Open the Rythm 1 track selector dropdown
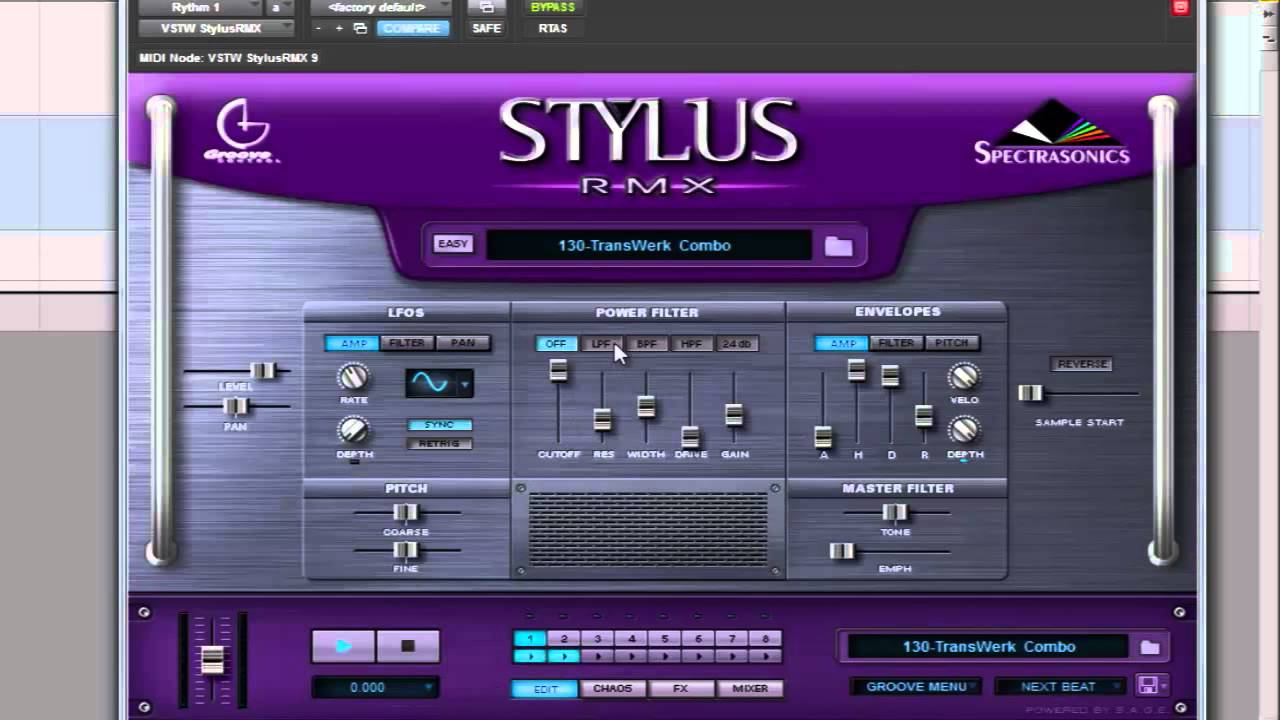Screen dimensions: 1280x720 pos(200,7)
